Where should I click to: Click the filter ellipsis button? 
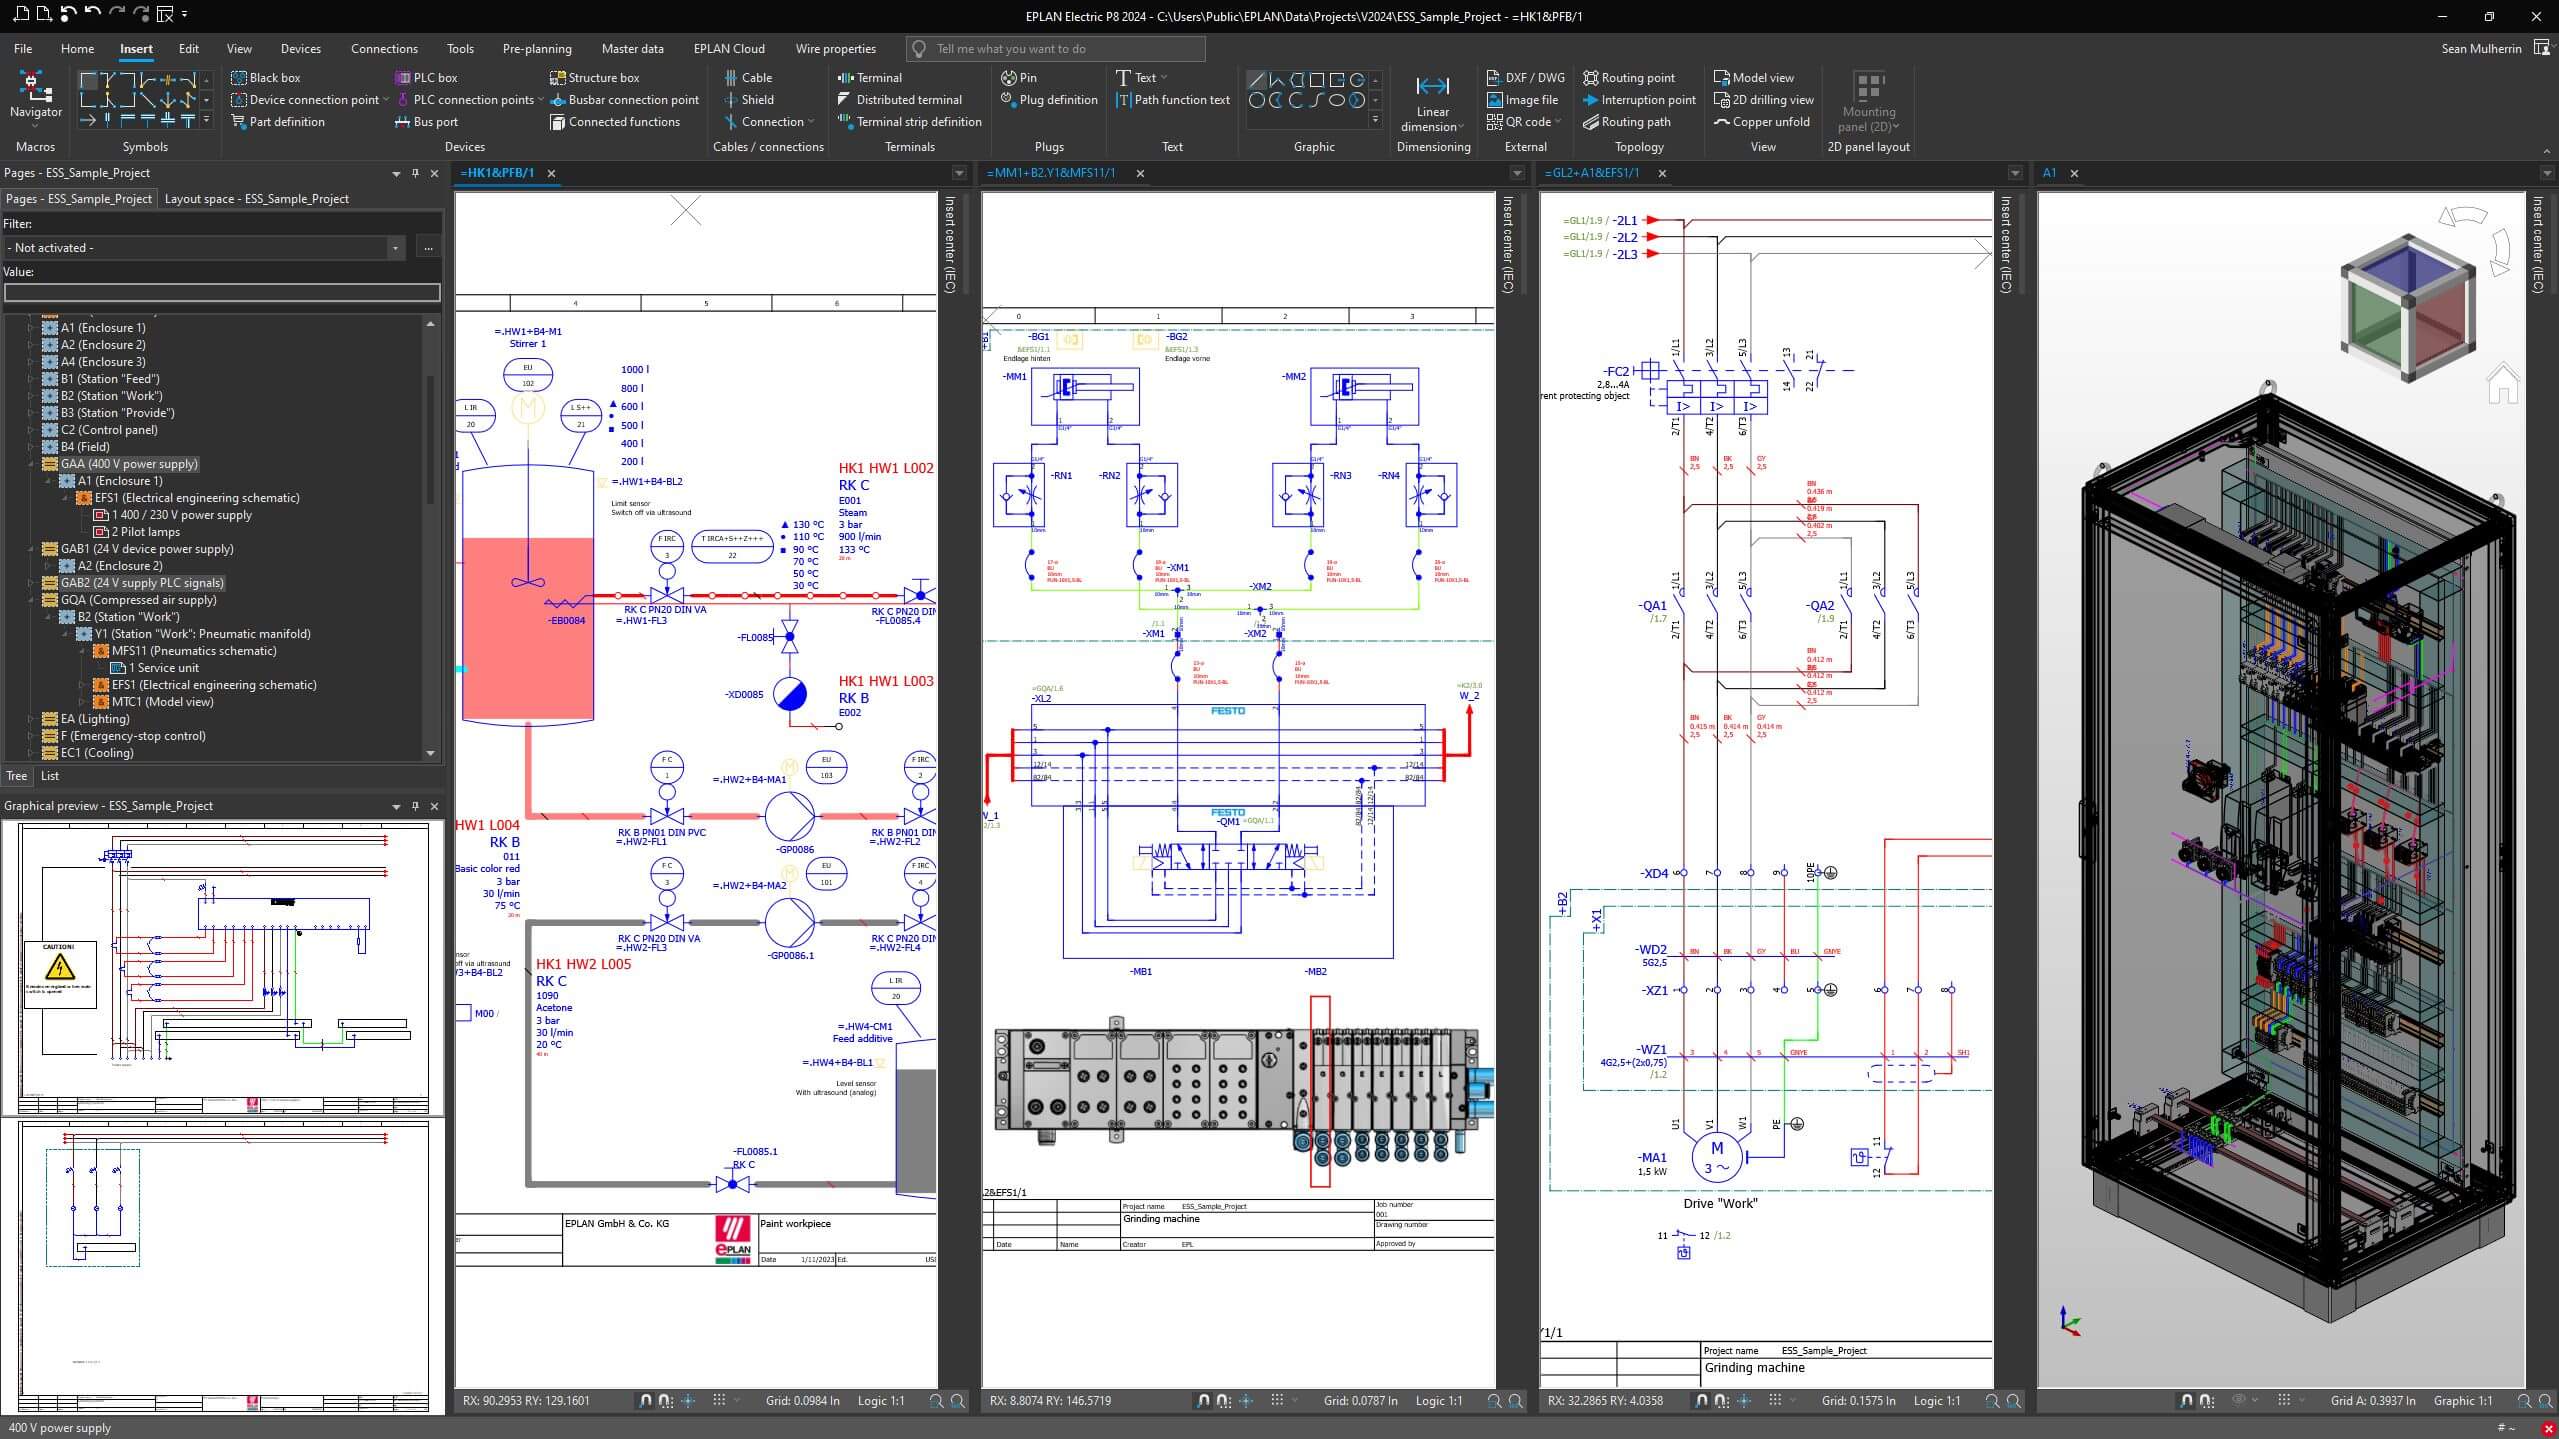coord(428,248)
